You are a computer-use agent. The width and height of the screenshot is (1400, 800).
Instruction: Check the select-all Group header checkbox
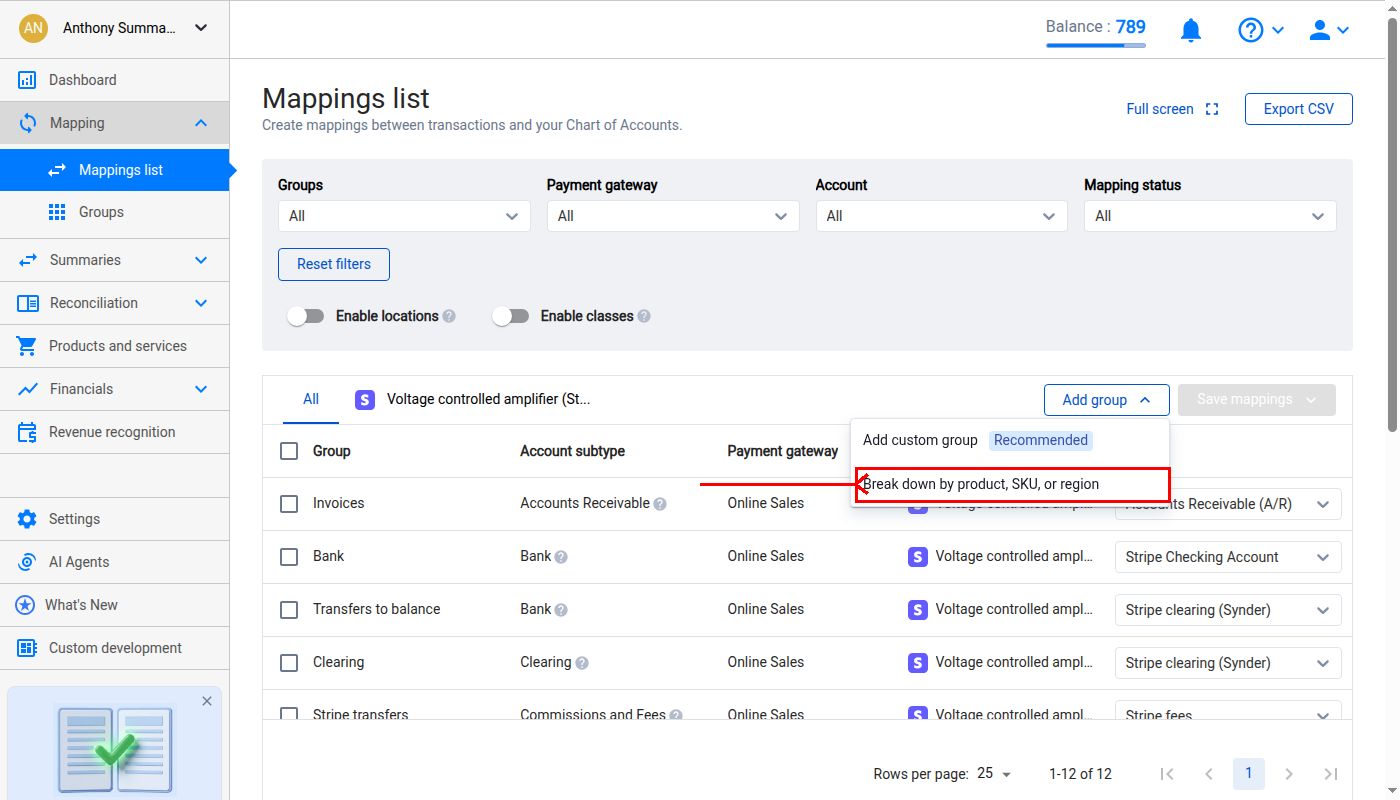289,451
